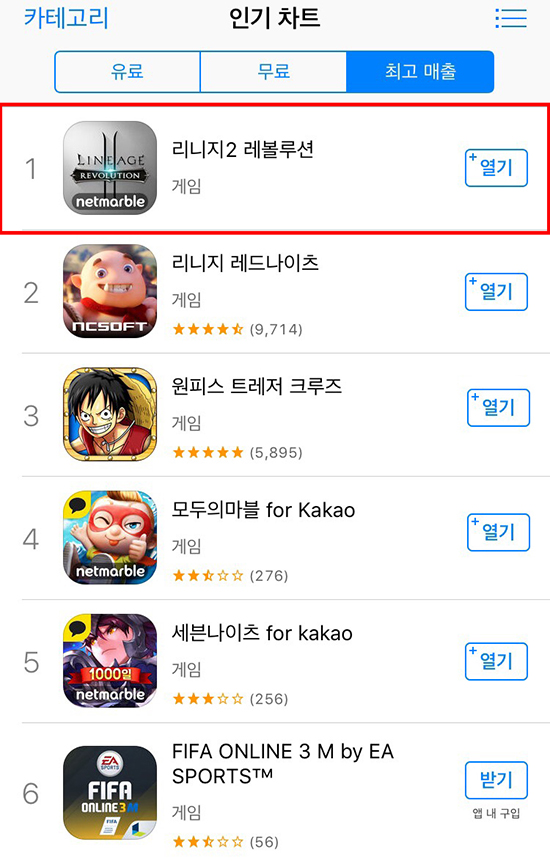
Task: Tap the One Piece Treasure Cruise icon
Action: [x=110, y=415]
